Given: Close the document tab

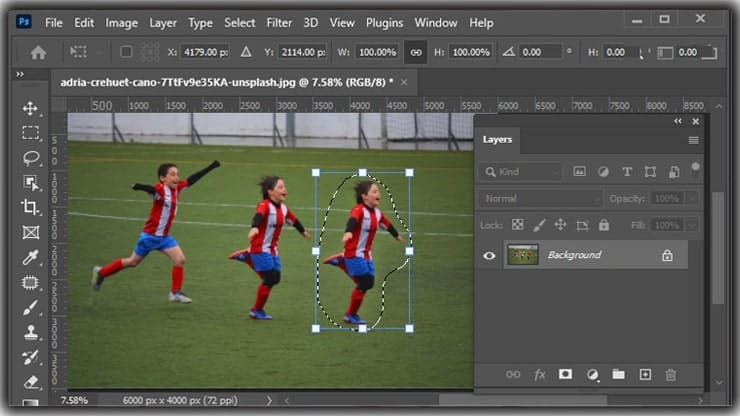Looking at the screenshot, I should tap(404, 82).
